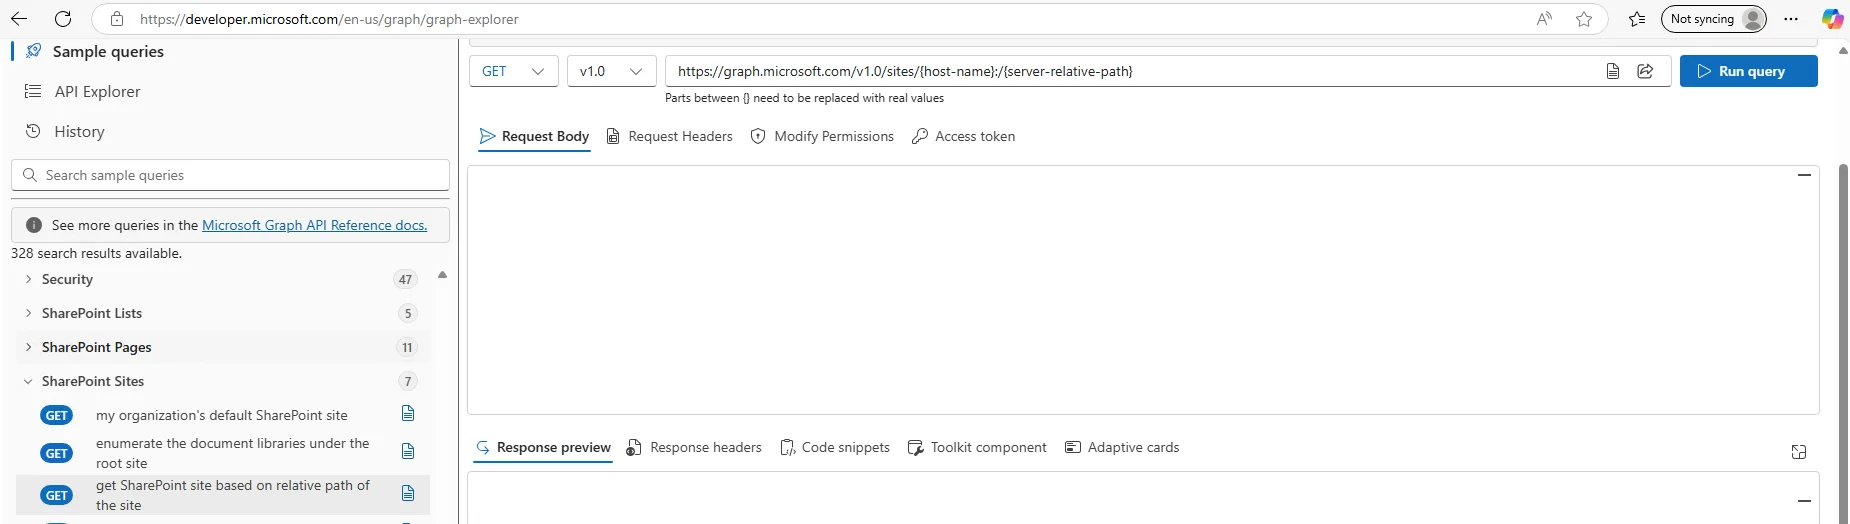This screenshot has height=524, width=1850.
Task: Open docs icon for default SharePoint site query
Action: 408,413
